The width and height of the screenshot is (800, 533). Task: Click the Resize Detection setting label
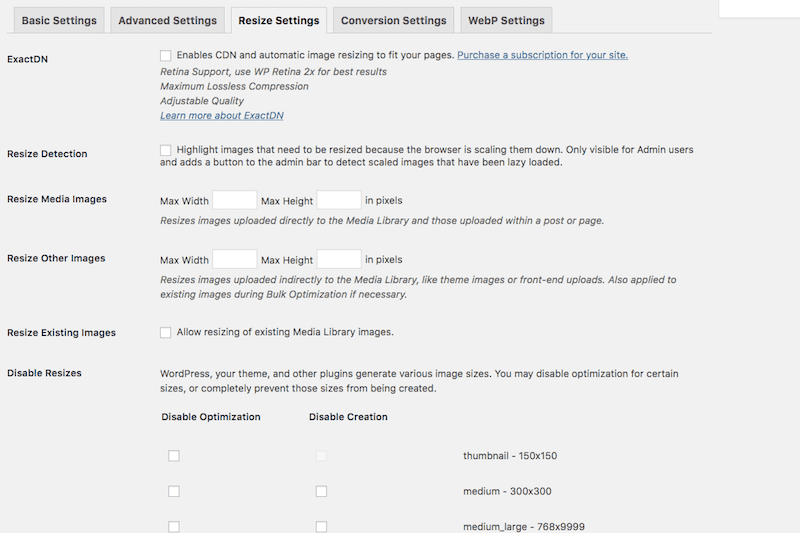pos(47,154)
